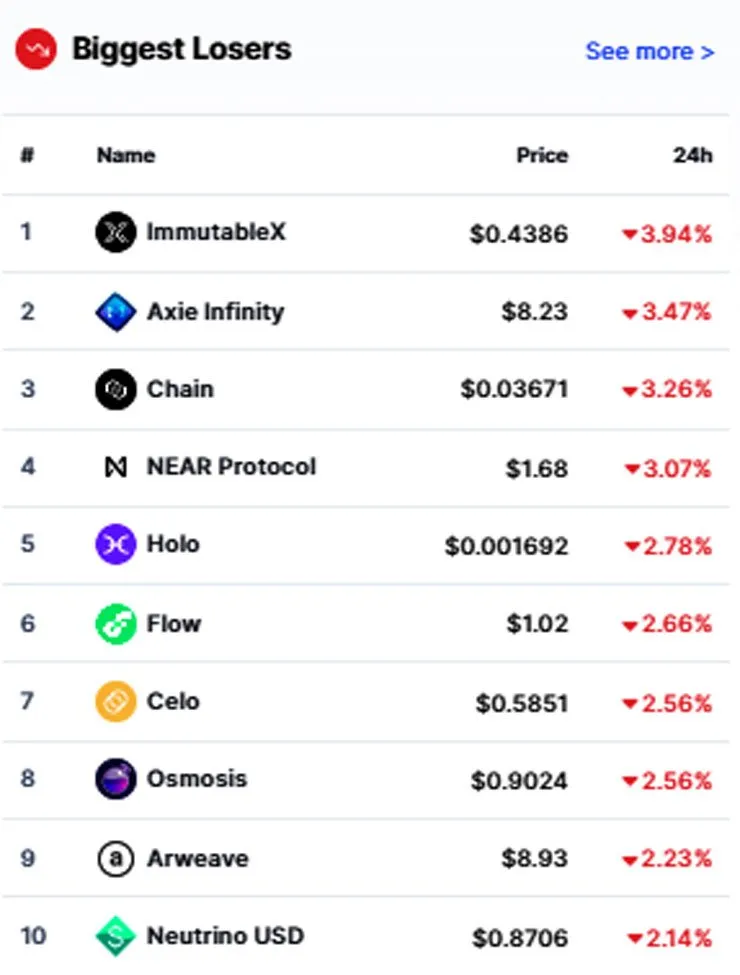Click the Price column header
This screenshot has width=740, height=975.
point(542,155)
